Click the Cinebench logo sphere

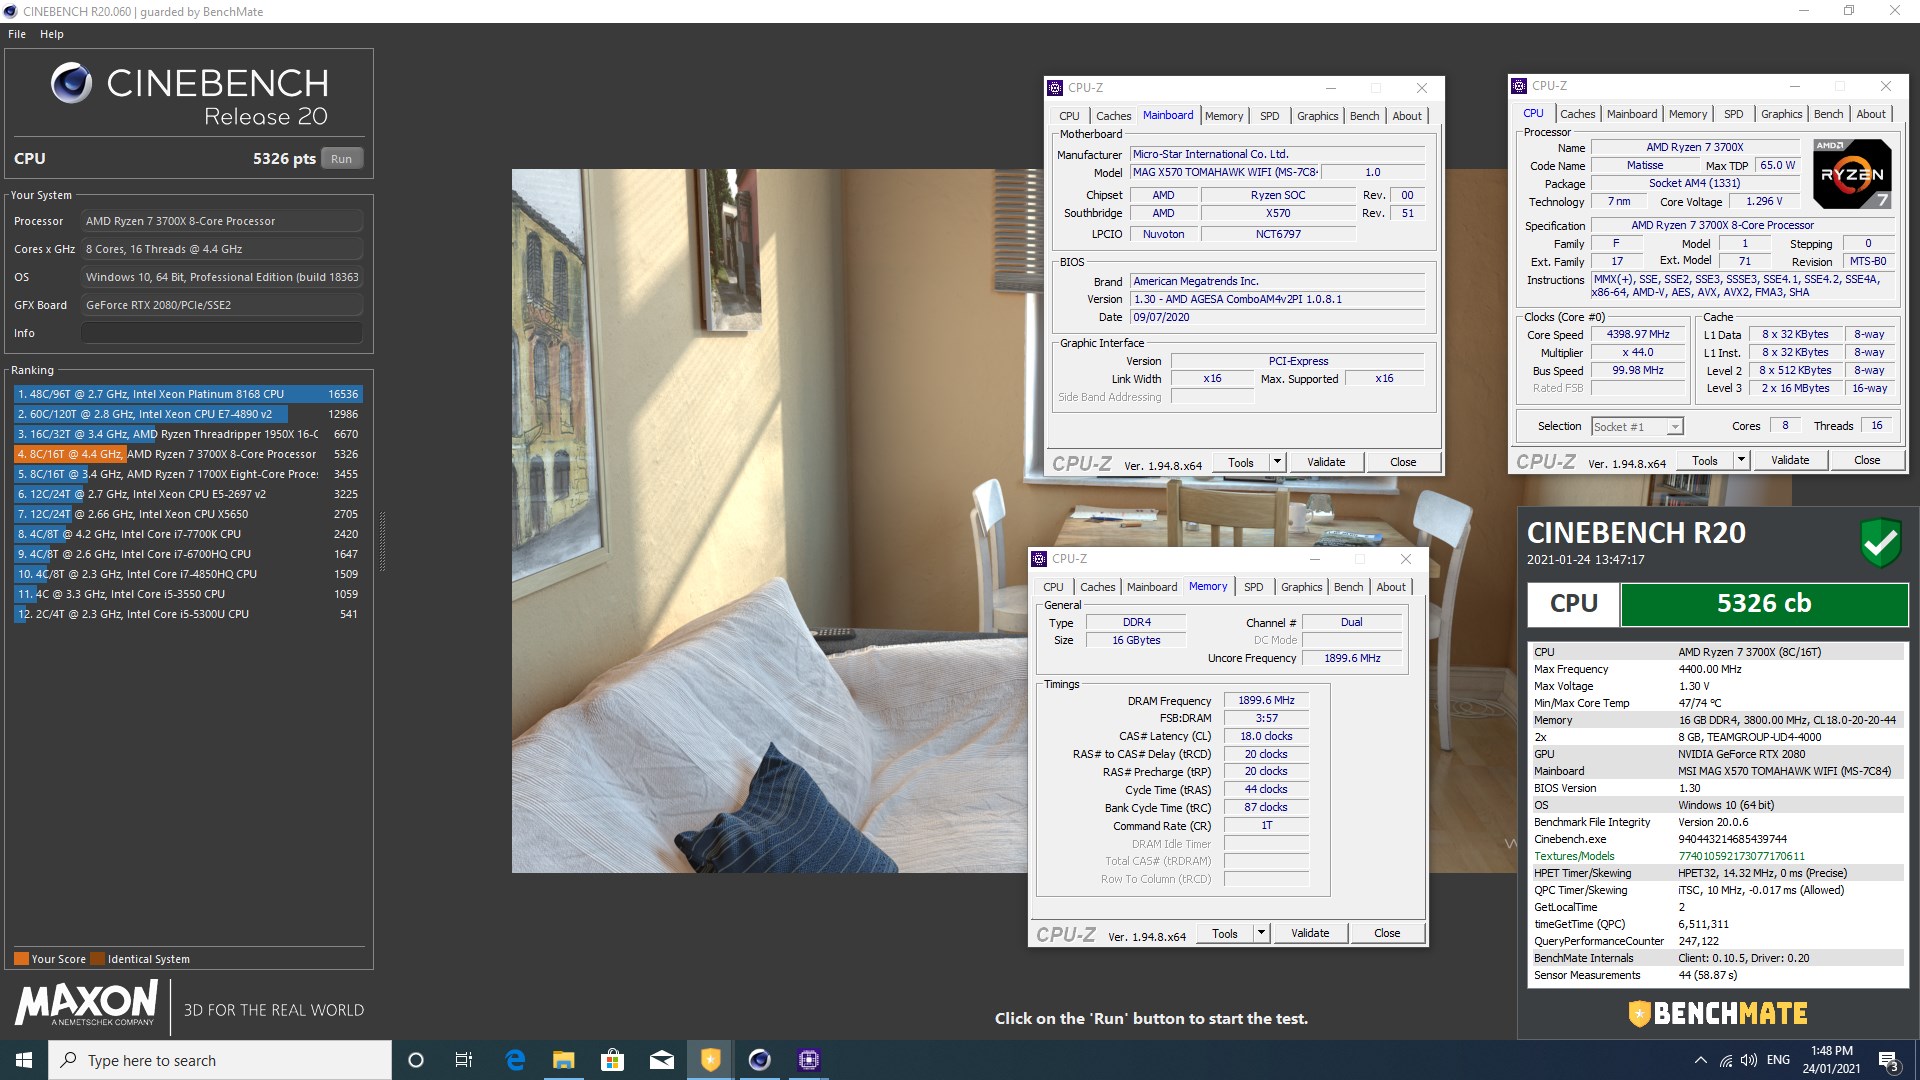pos(71,83)
